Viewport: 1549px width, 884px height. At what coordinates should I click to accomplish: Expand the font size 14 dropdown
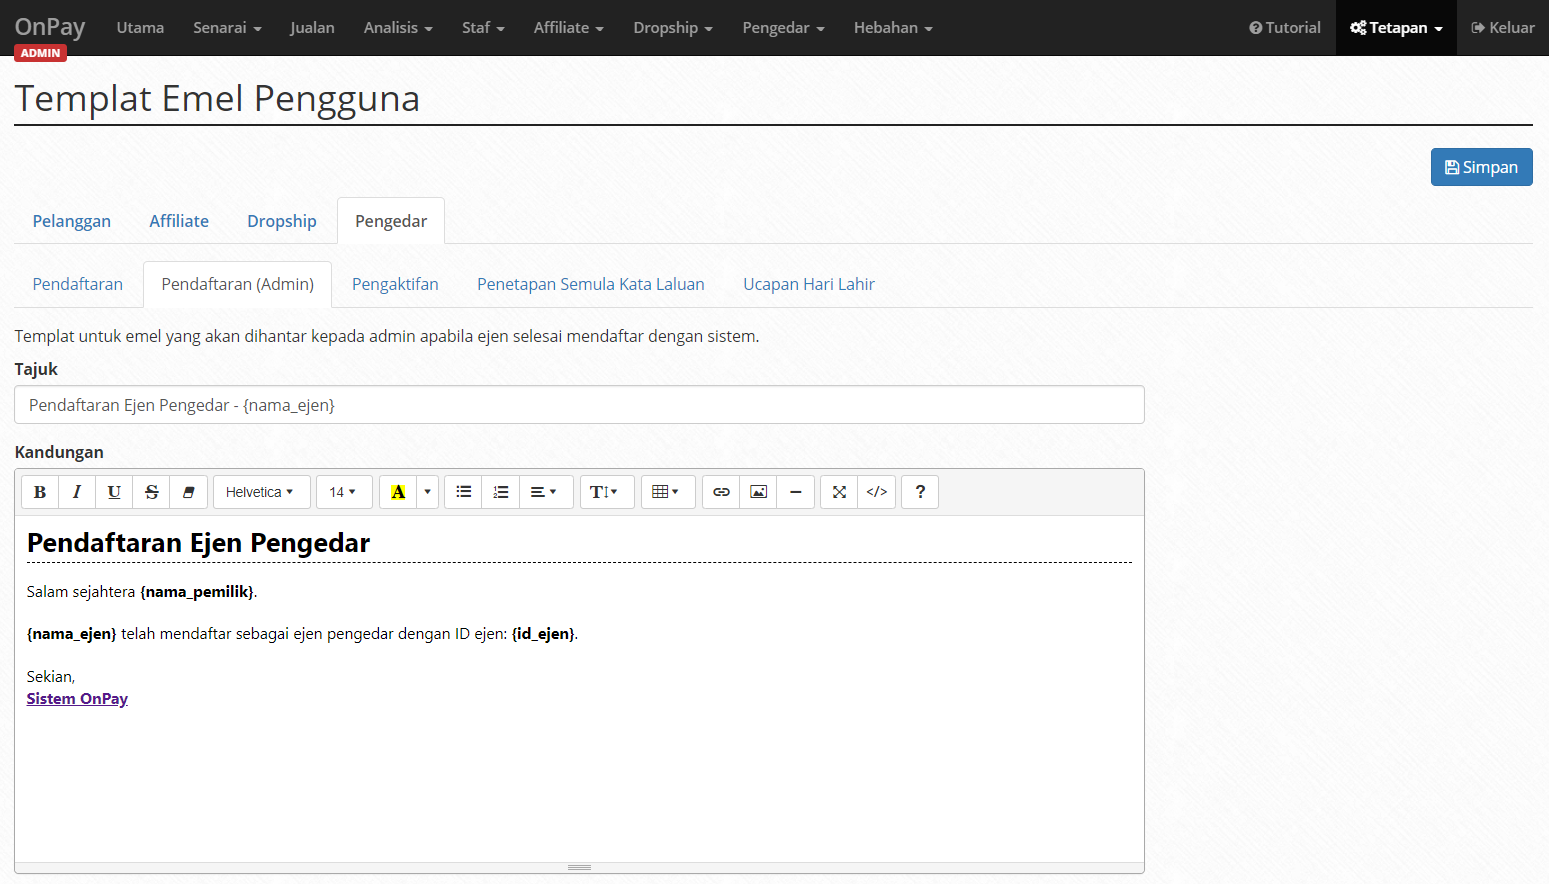pyautogui.click(x=344, y=492)
